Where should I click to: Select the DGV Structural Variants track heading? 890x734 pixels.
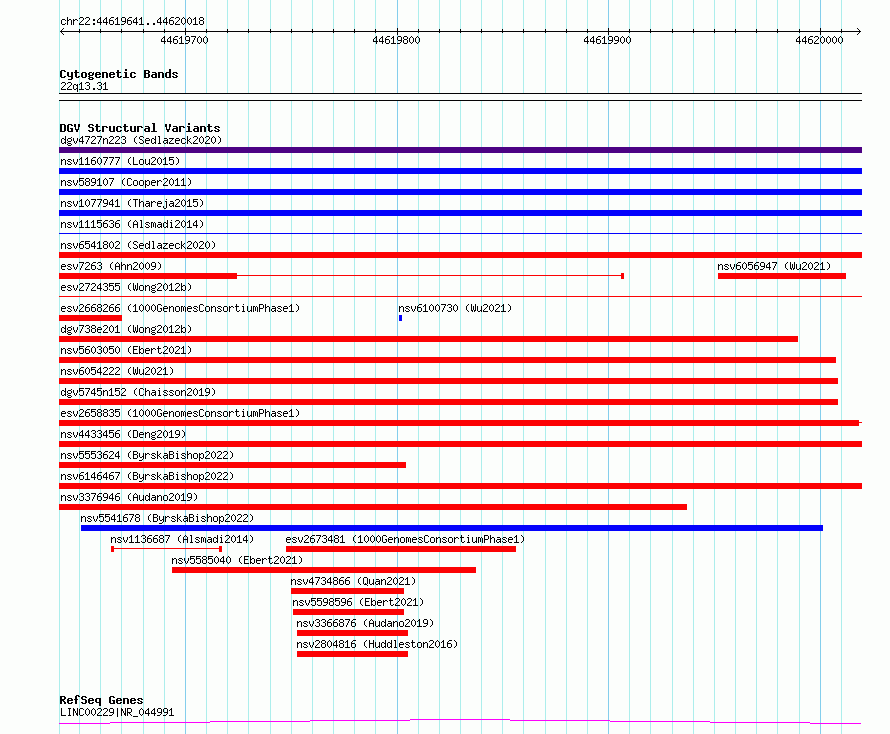[140, 128]
